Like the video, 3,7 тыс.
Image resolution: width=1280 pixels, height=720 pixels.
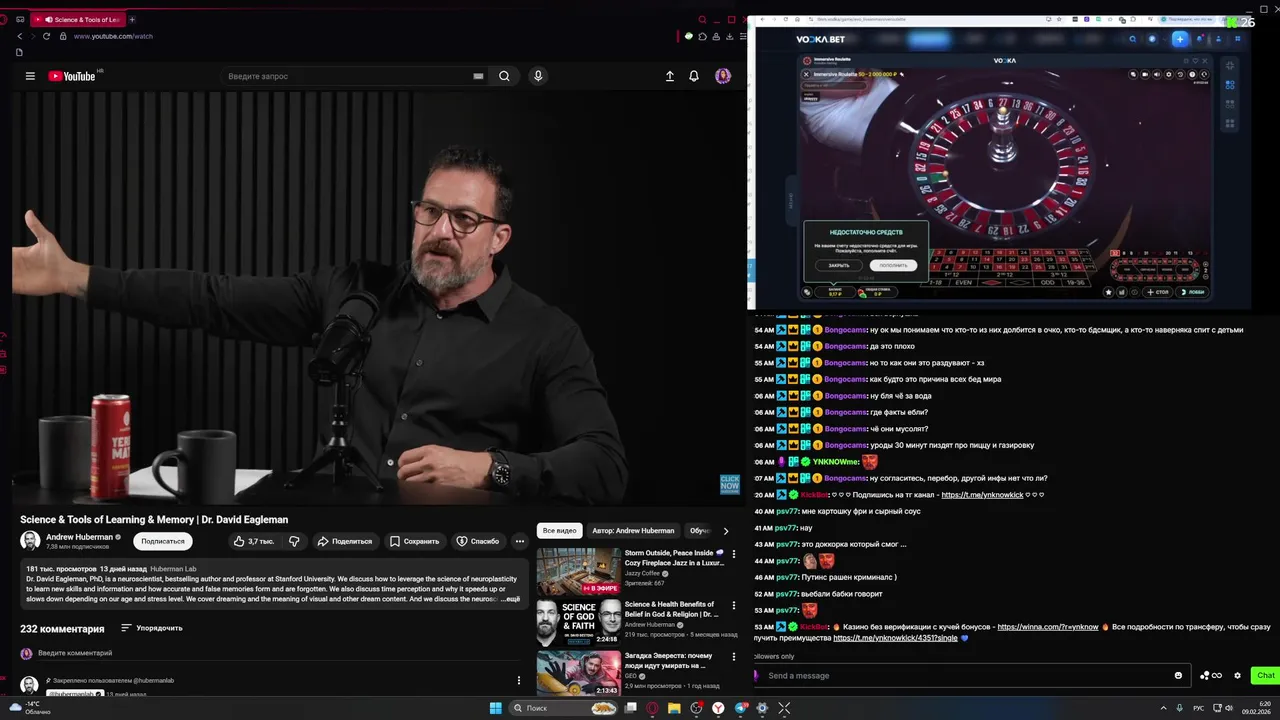tap(253, 541)
